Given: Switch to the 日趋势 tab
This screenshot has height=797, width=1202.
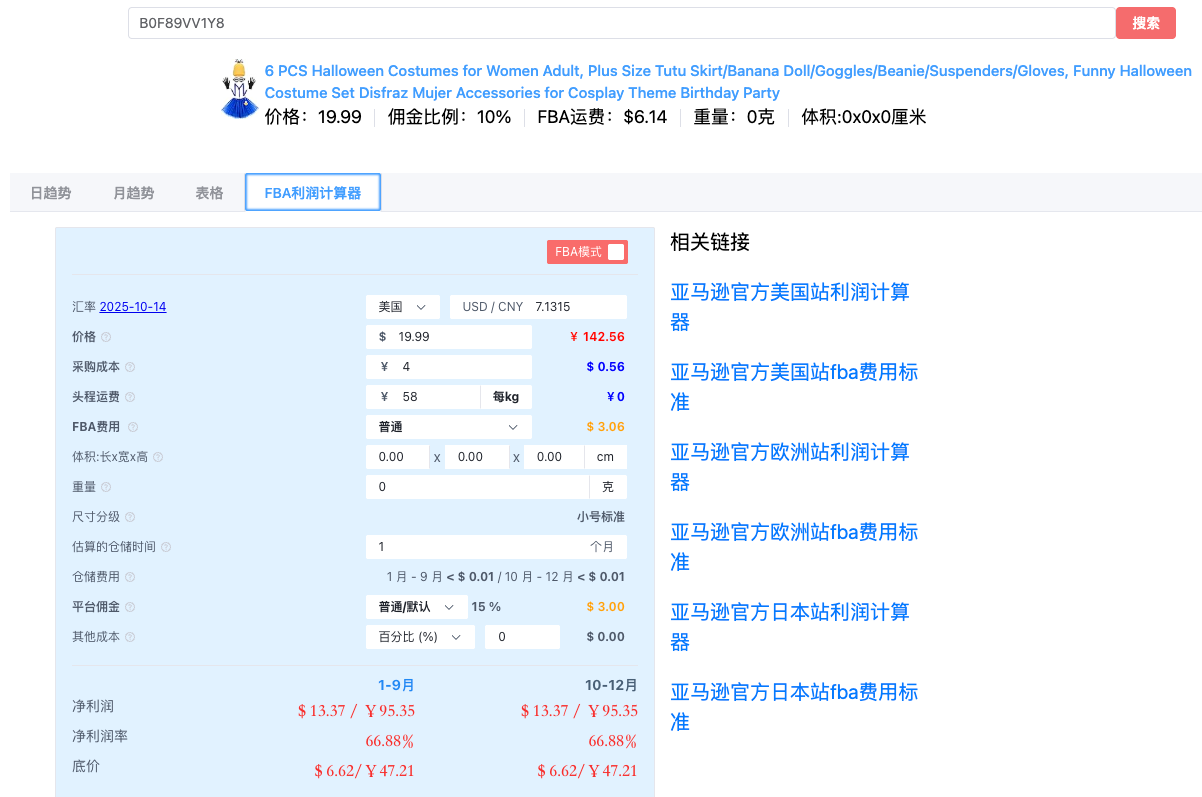Looking at the screenshot, I should click(50, 193).
